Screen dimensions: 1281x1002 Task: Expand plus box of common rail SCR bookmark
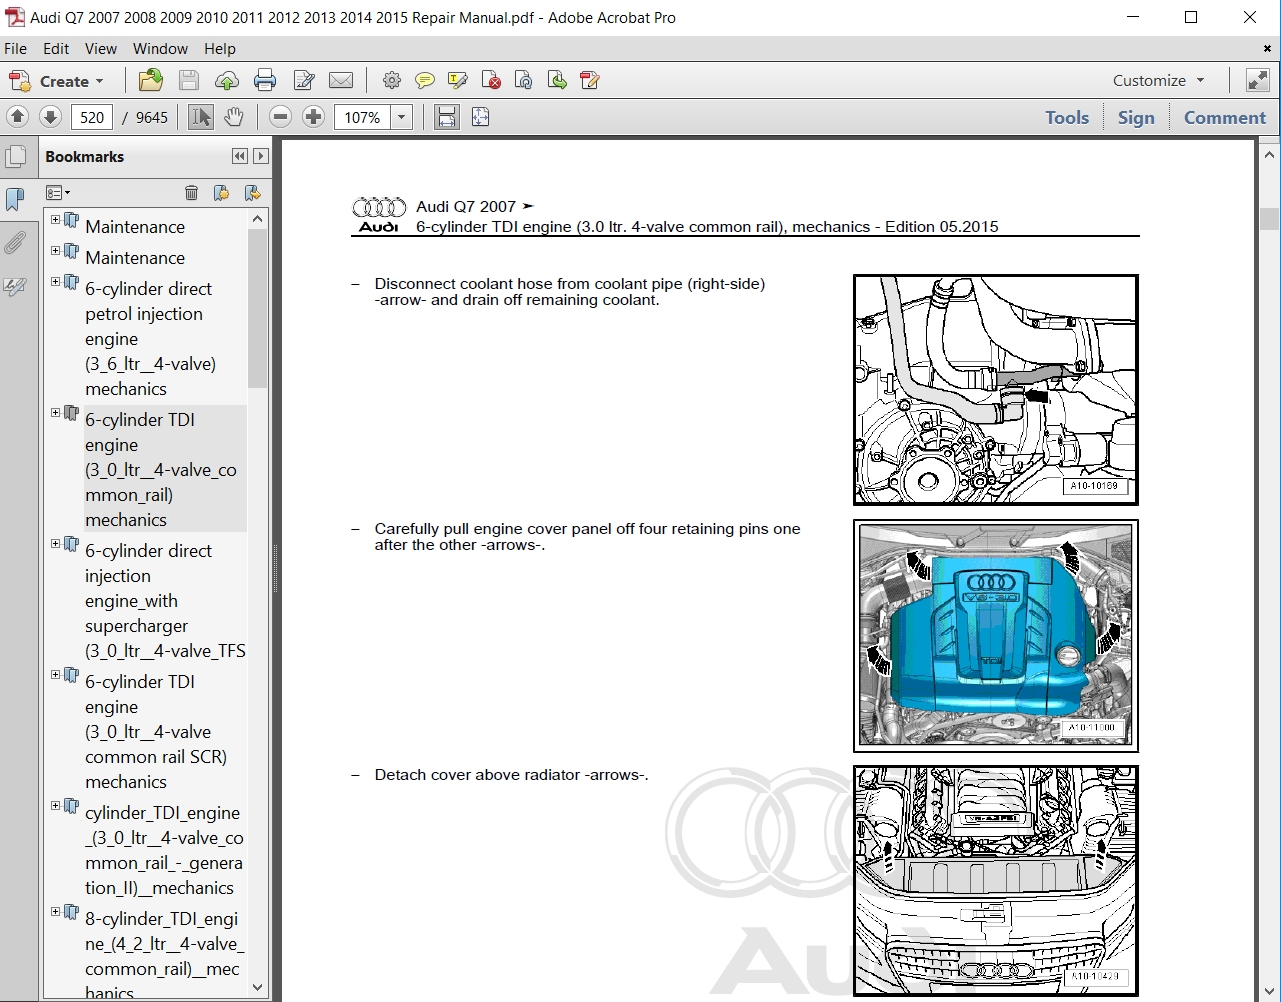pos(56,675)
